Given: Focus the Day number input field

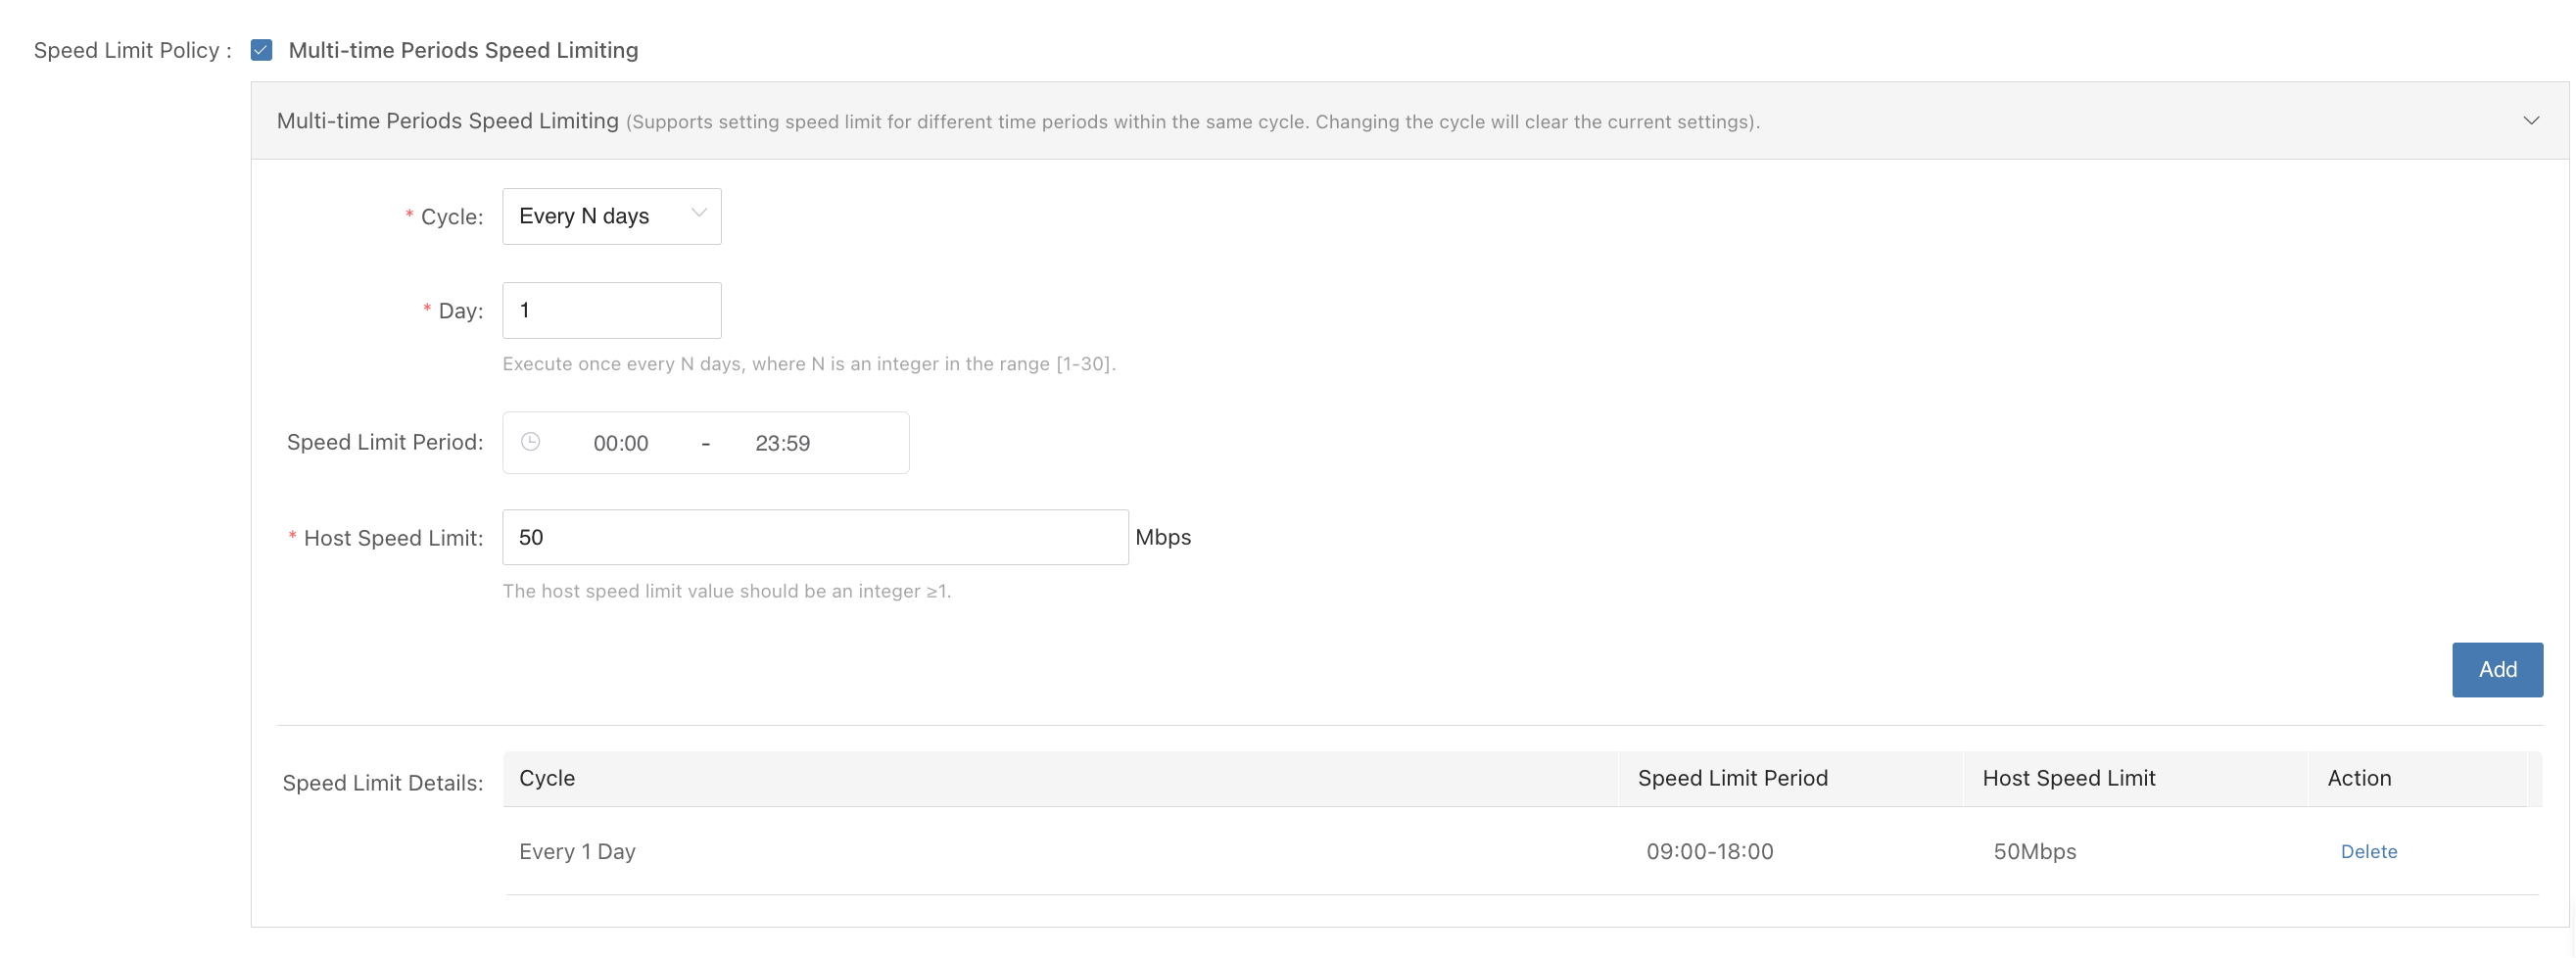Looking at the screenshot, I should [x=611, y=310].
